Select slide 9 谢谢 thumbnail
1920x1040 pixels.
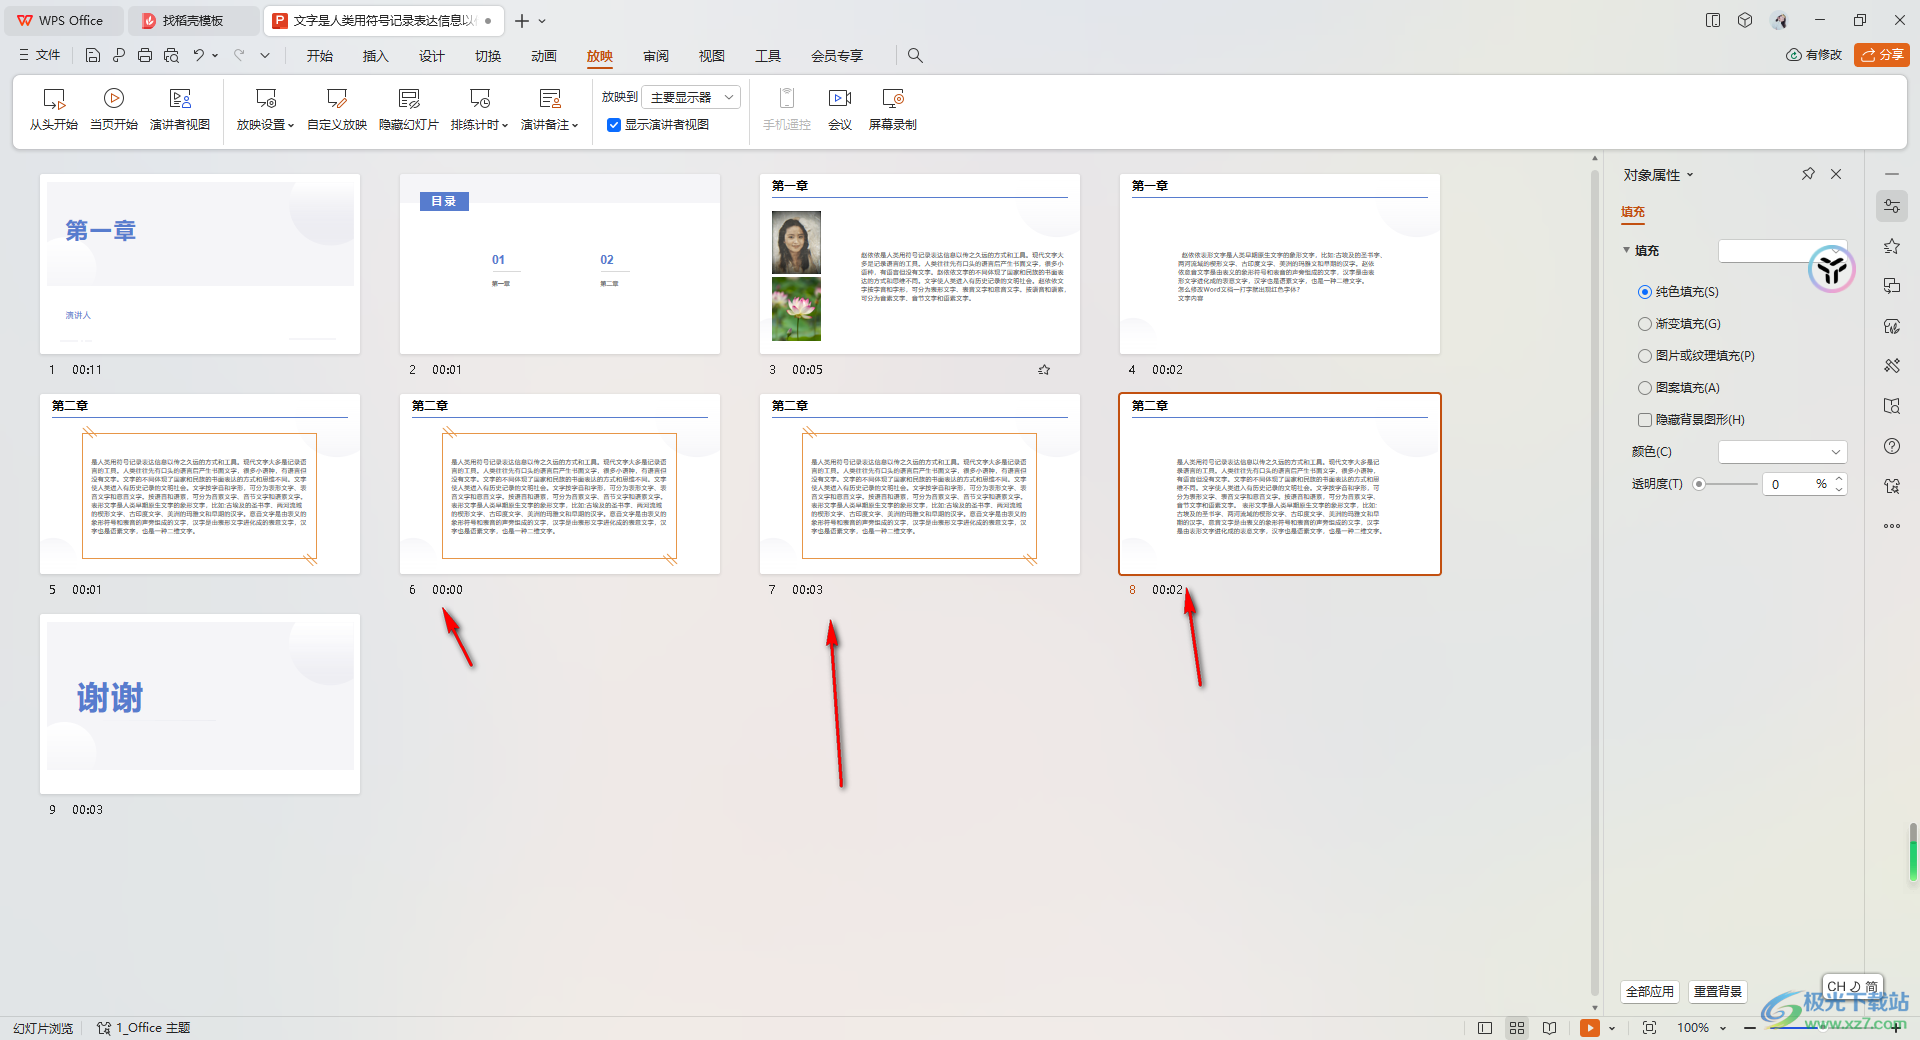point(200,704)
